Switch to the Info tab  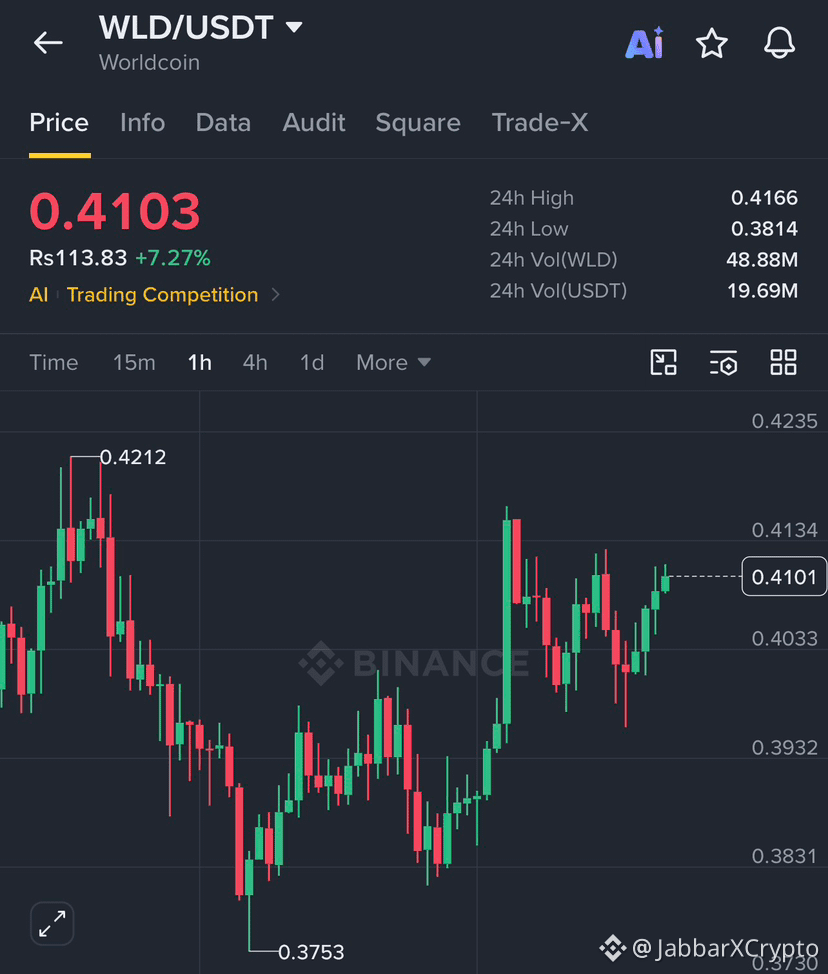click(142, 122)
